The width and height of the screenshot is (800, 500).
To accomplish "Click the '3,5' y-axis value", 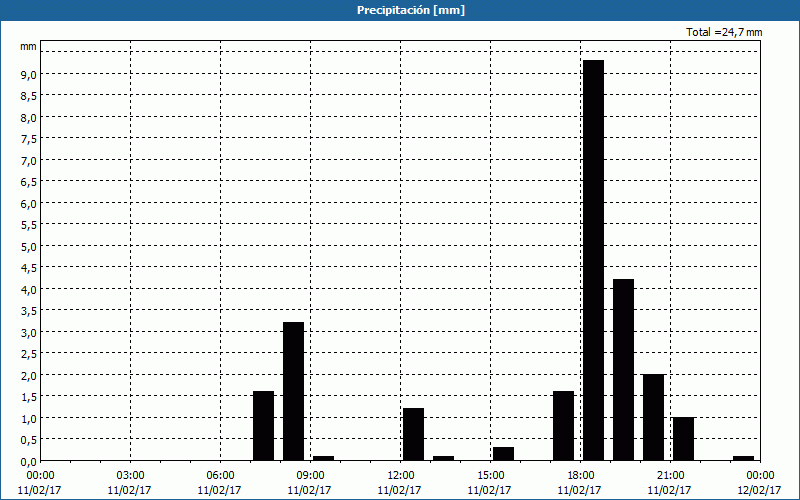I will [x=28, y=311].
